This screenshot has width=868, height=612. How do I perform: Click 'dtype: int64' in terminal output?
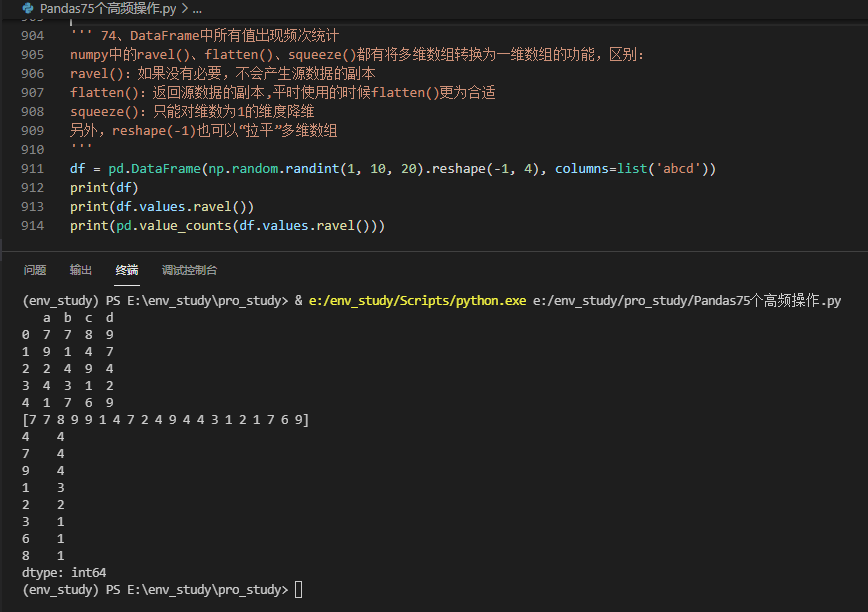pos(64,573)
